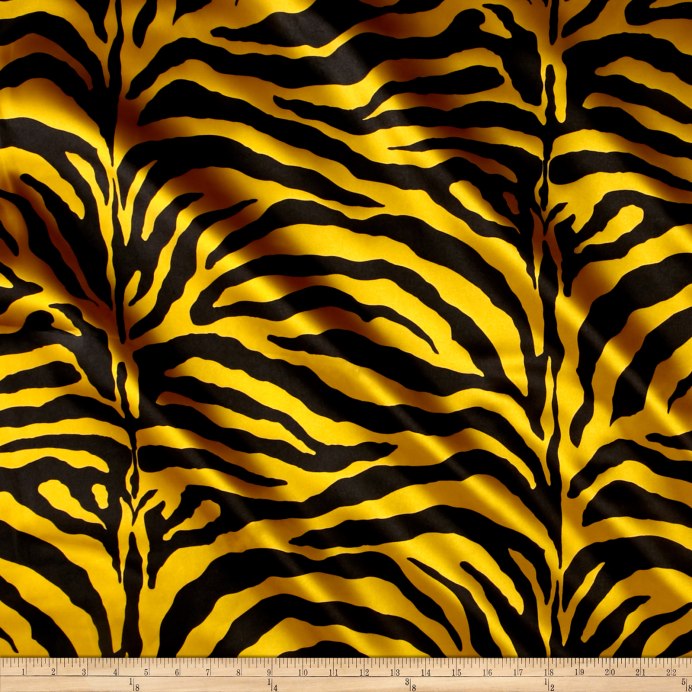Click the number 13 on the ruler
Image resolution: width=692 pixels, height=692 pixels.
[x=394, y=672]
